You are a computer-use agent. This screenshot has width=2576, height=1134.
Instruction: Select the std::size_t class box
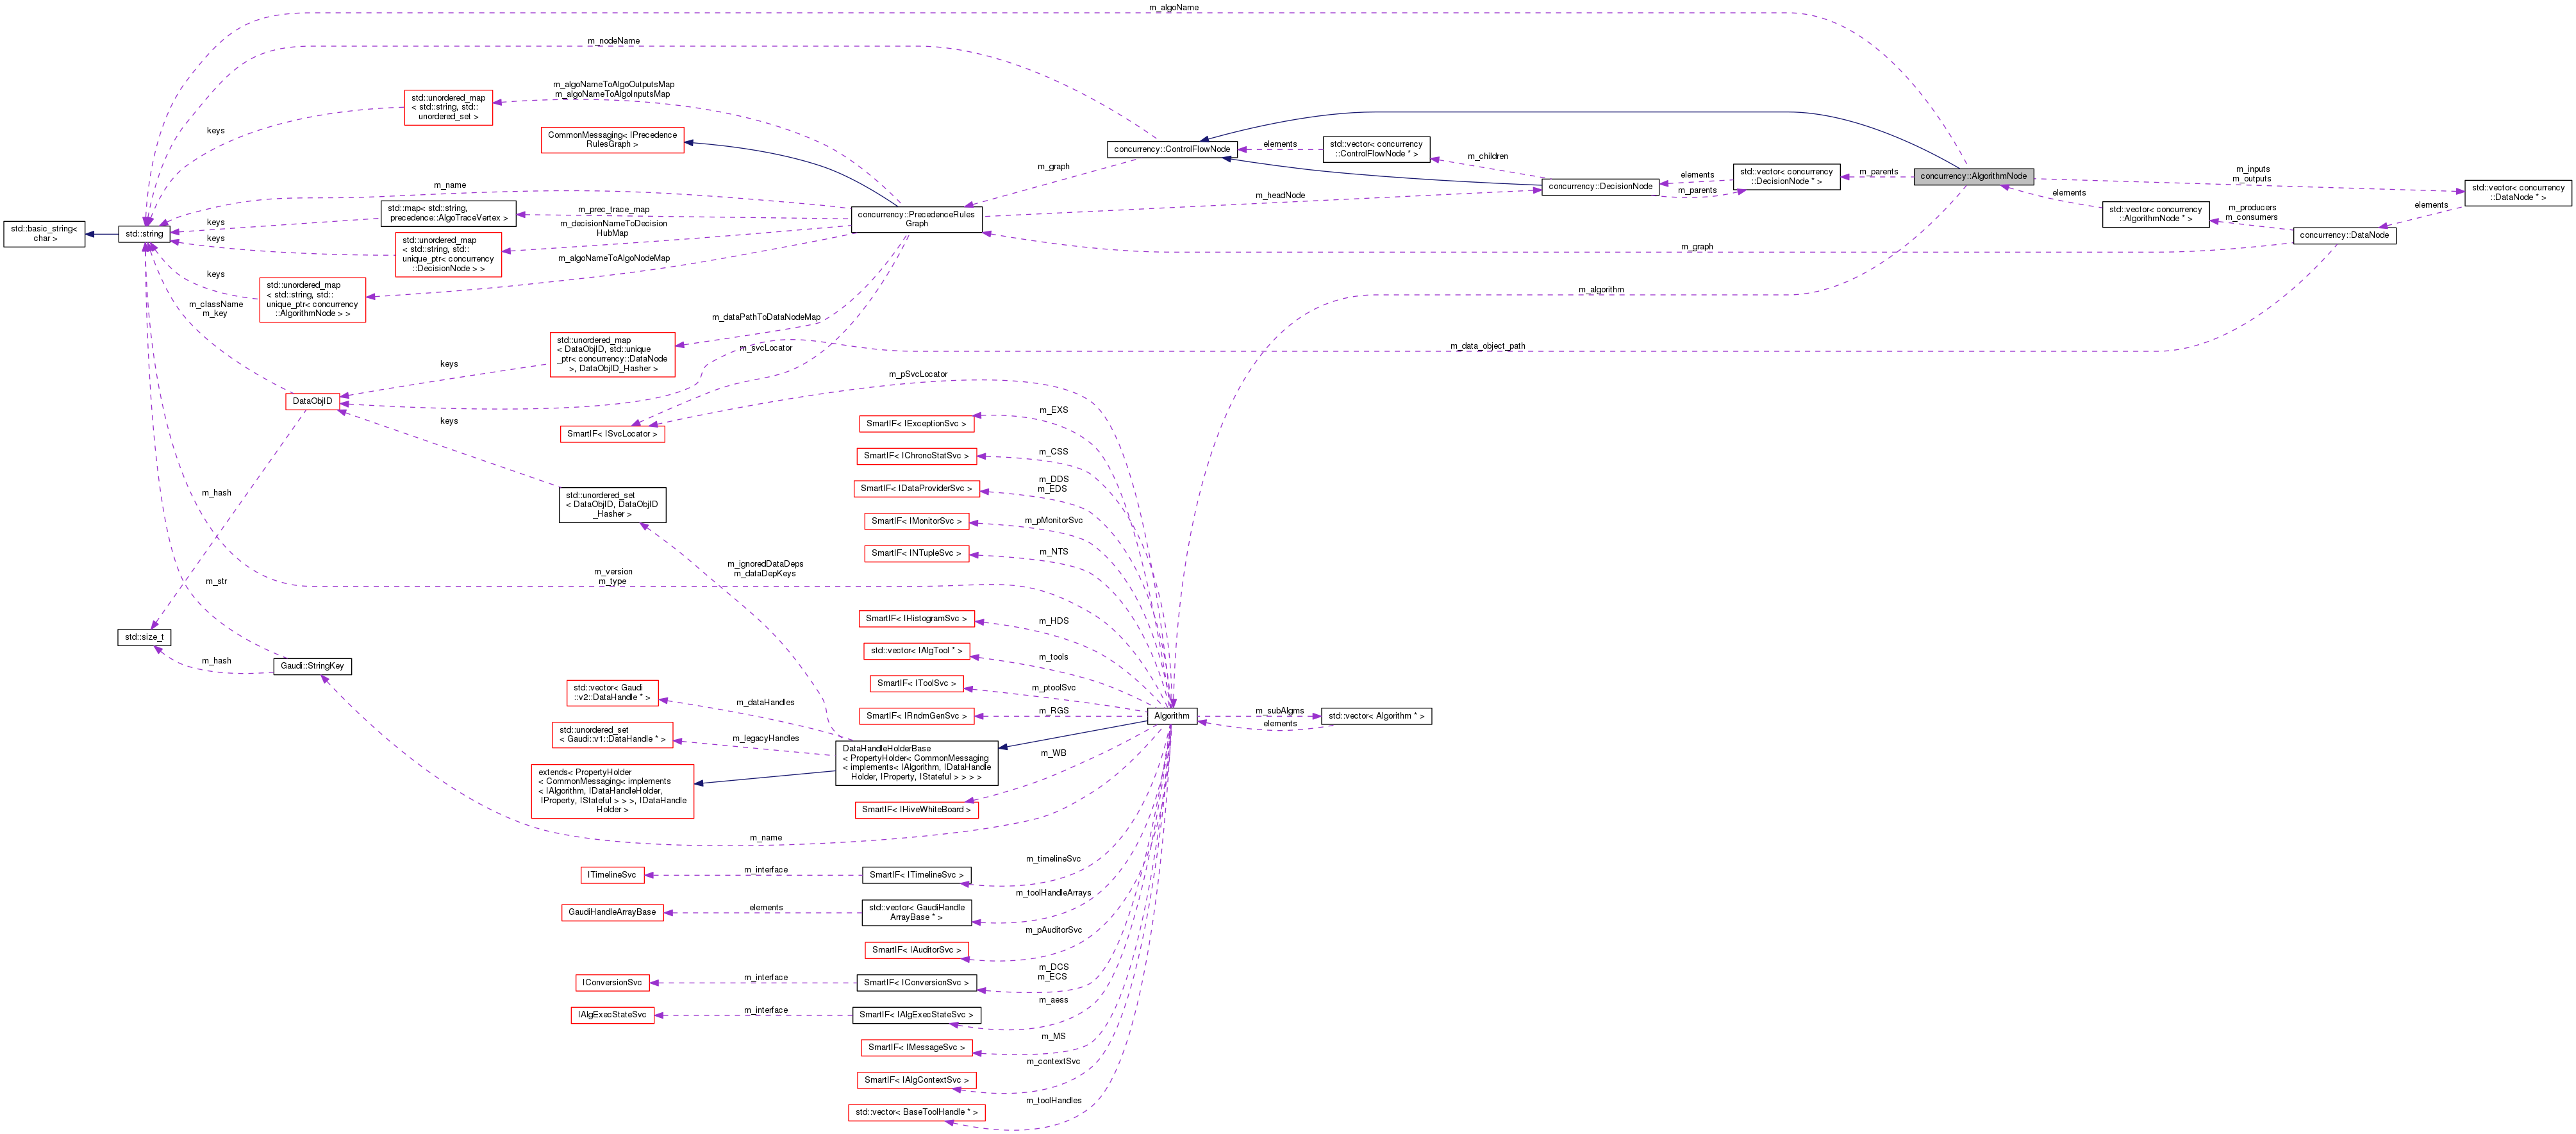pos(144,637)
